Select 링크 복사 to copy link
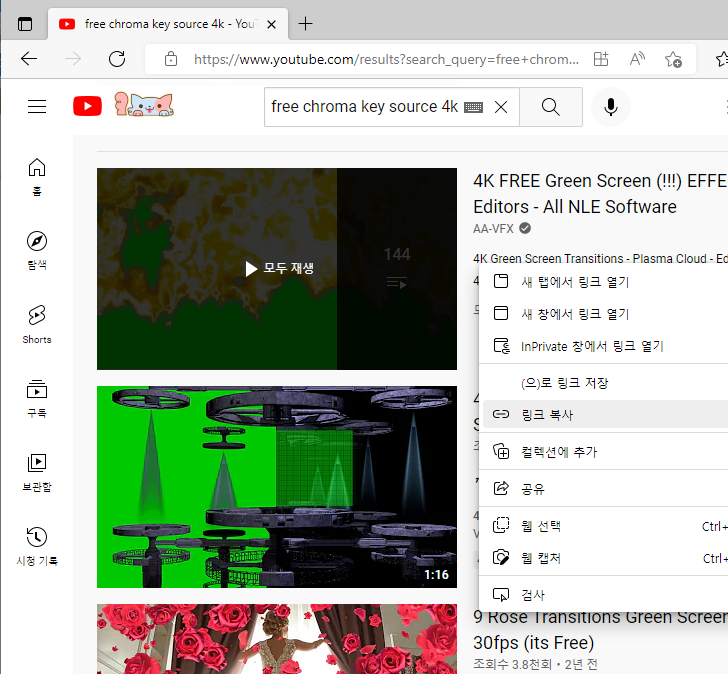 coord(604,414)
